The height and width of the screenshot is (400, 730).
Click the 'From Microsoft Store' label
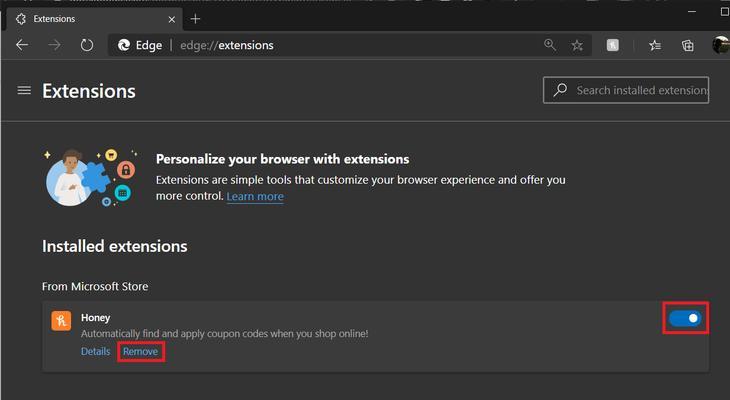pos(95,286)
